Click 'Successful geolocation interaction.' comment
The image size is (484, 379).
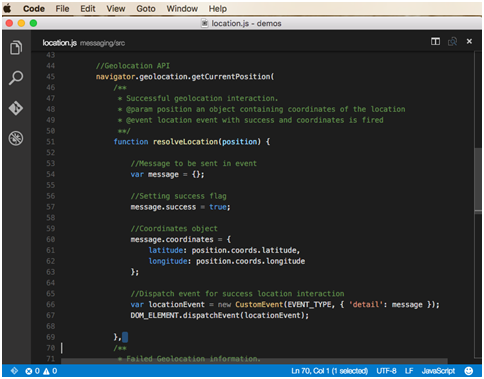202,98
